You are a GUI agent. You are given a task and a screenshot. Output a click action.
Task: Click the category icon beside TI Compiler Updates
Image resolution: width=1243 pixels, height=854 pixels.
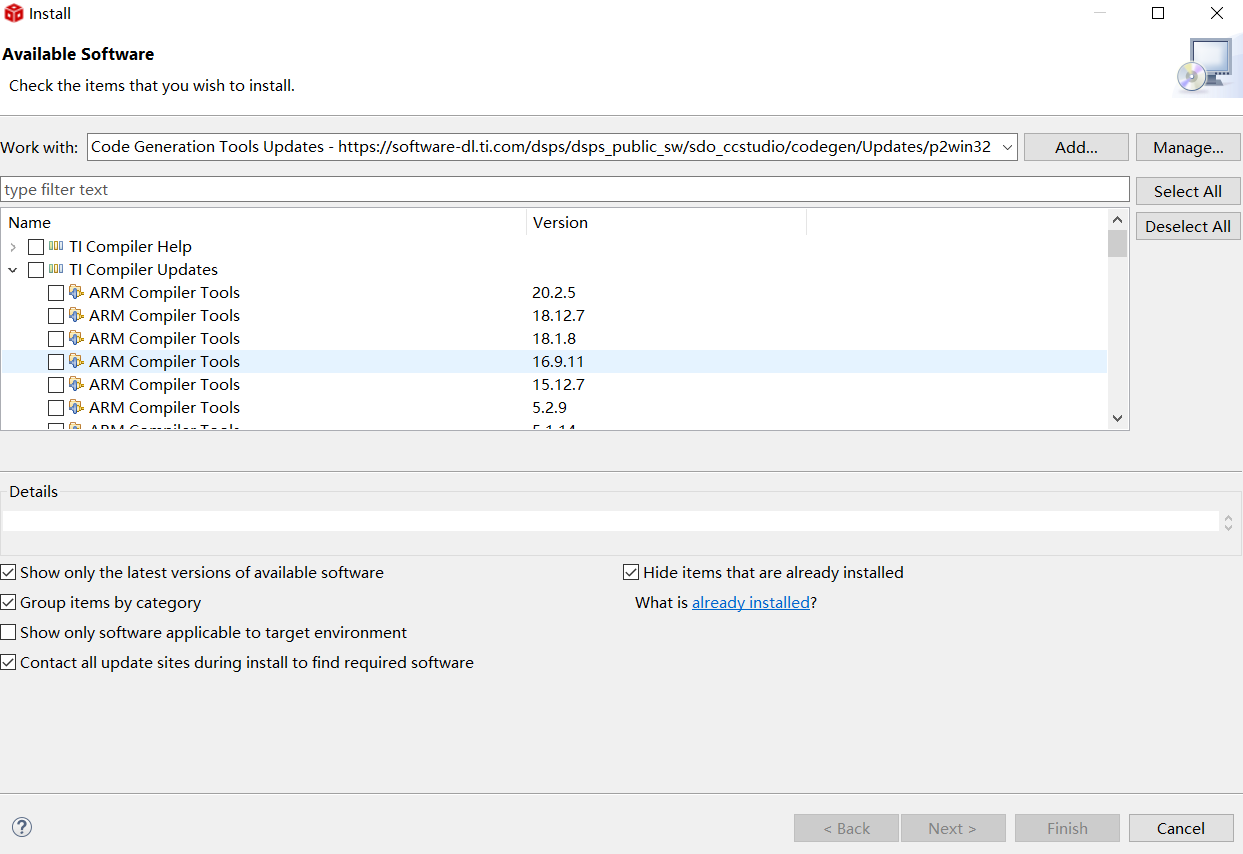[57, 269]
